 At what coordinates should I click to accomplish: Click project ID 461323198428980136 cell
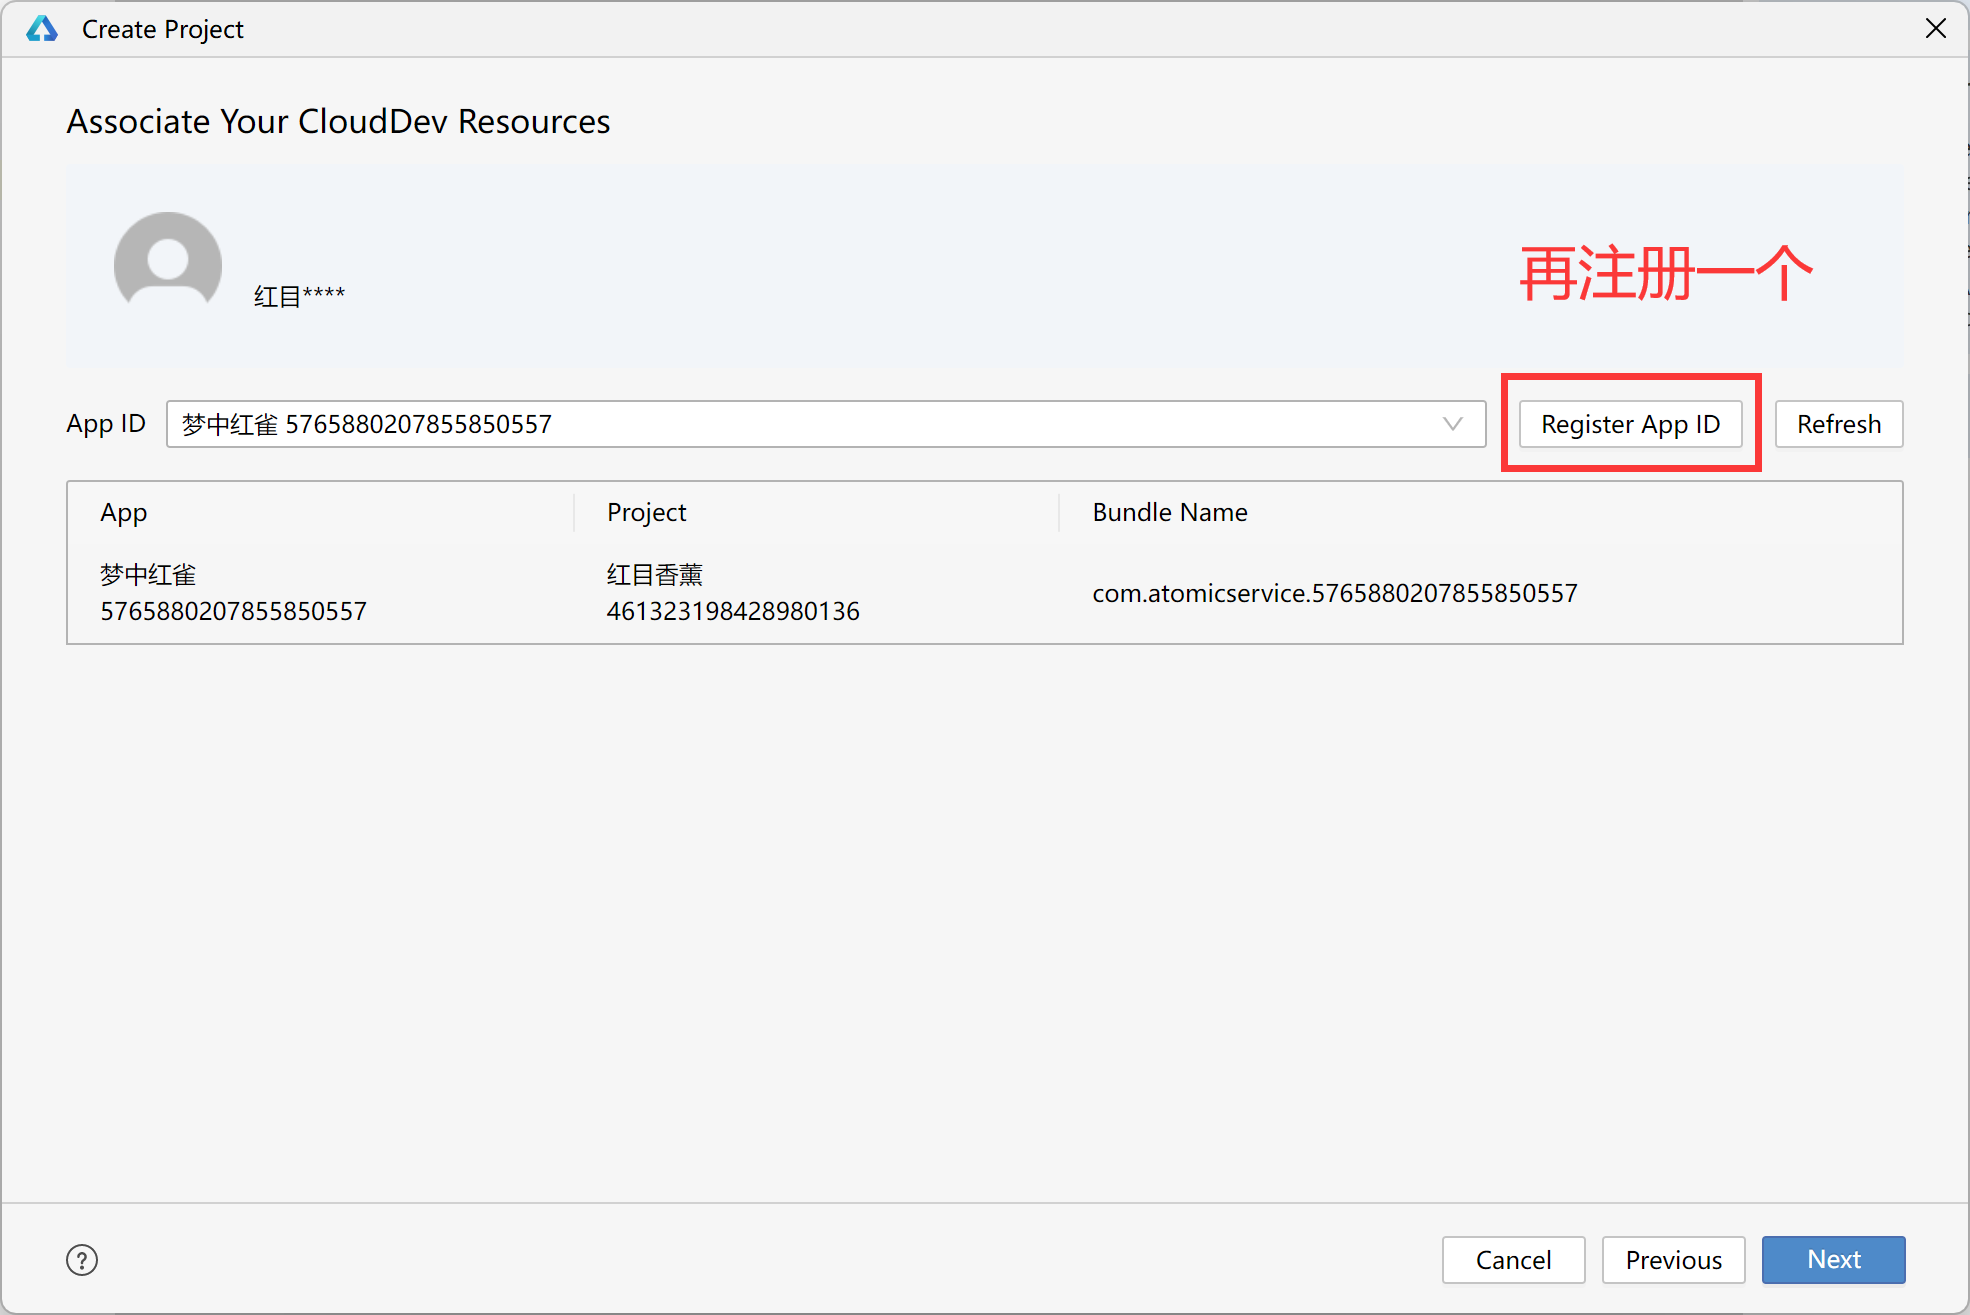pos(733,611)
